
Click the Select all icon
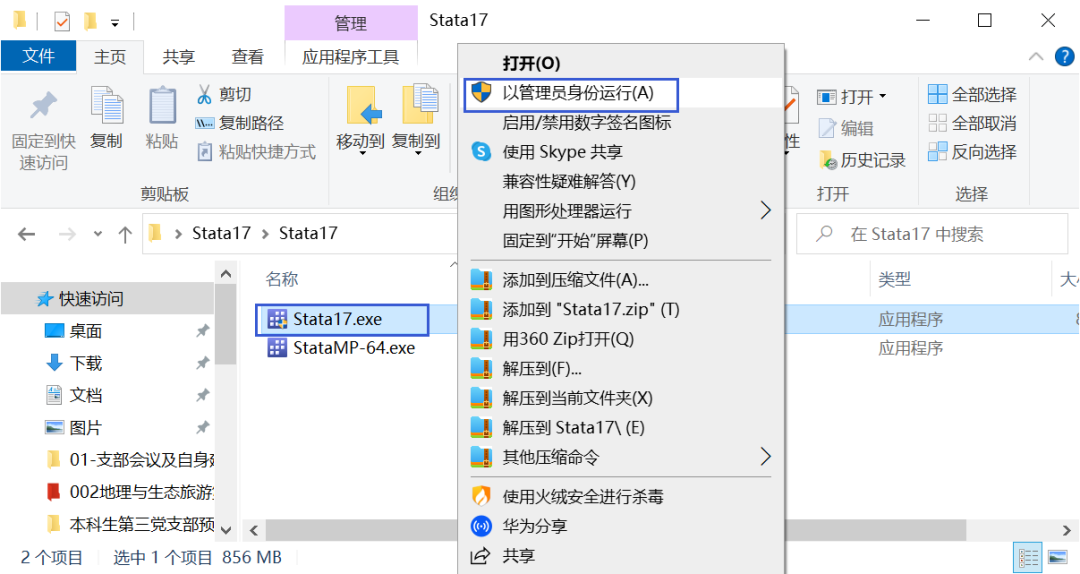(x=937, y=94)
